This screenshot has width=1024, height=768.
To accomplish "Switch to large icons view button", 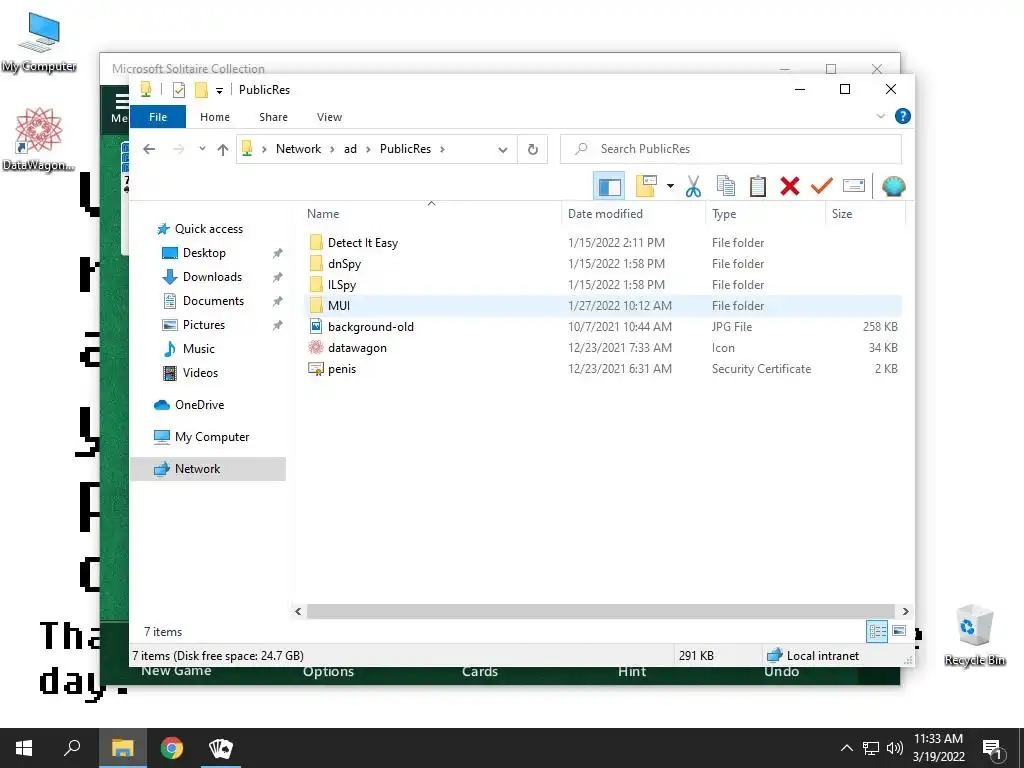I will (x=899, y=631).
